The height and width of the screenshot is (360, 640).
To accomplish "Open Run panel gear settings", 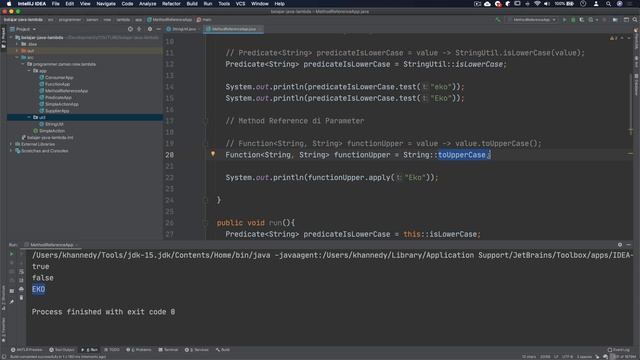I will pos(620,244).
